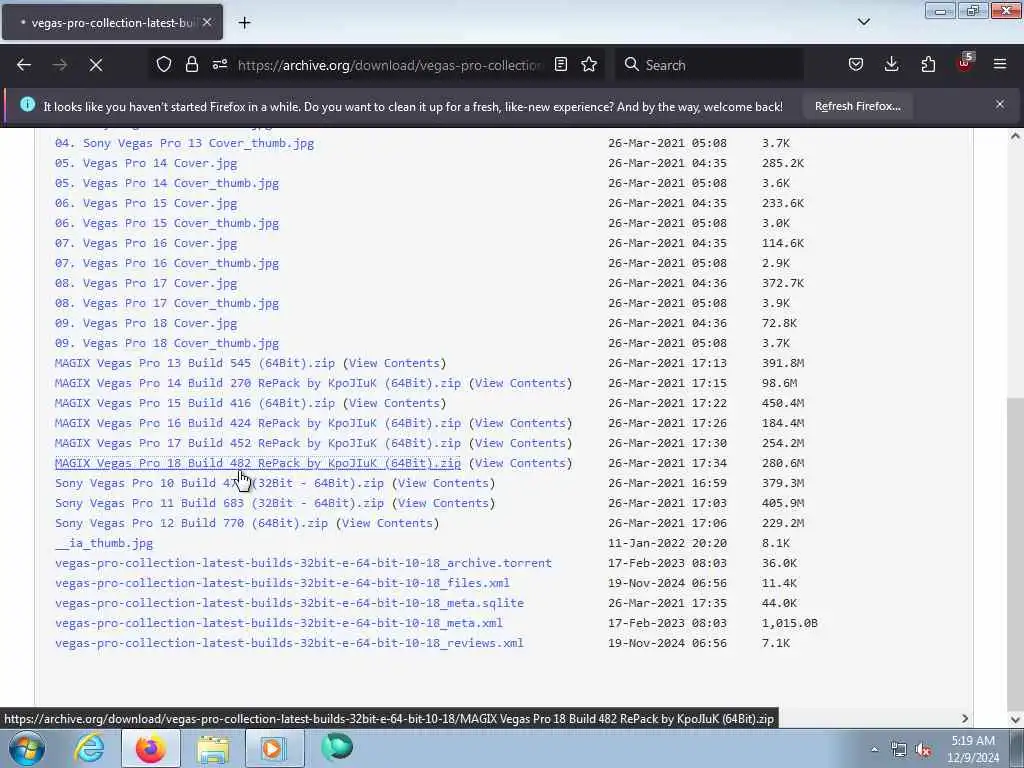Open 08. Vegas Pro 17 Cover.jpg
Screen dimensions: 1024x768
146,283
